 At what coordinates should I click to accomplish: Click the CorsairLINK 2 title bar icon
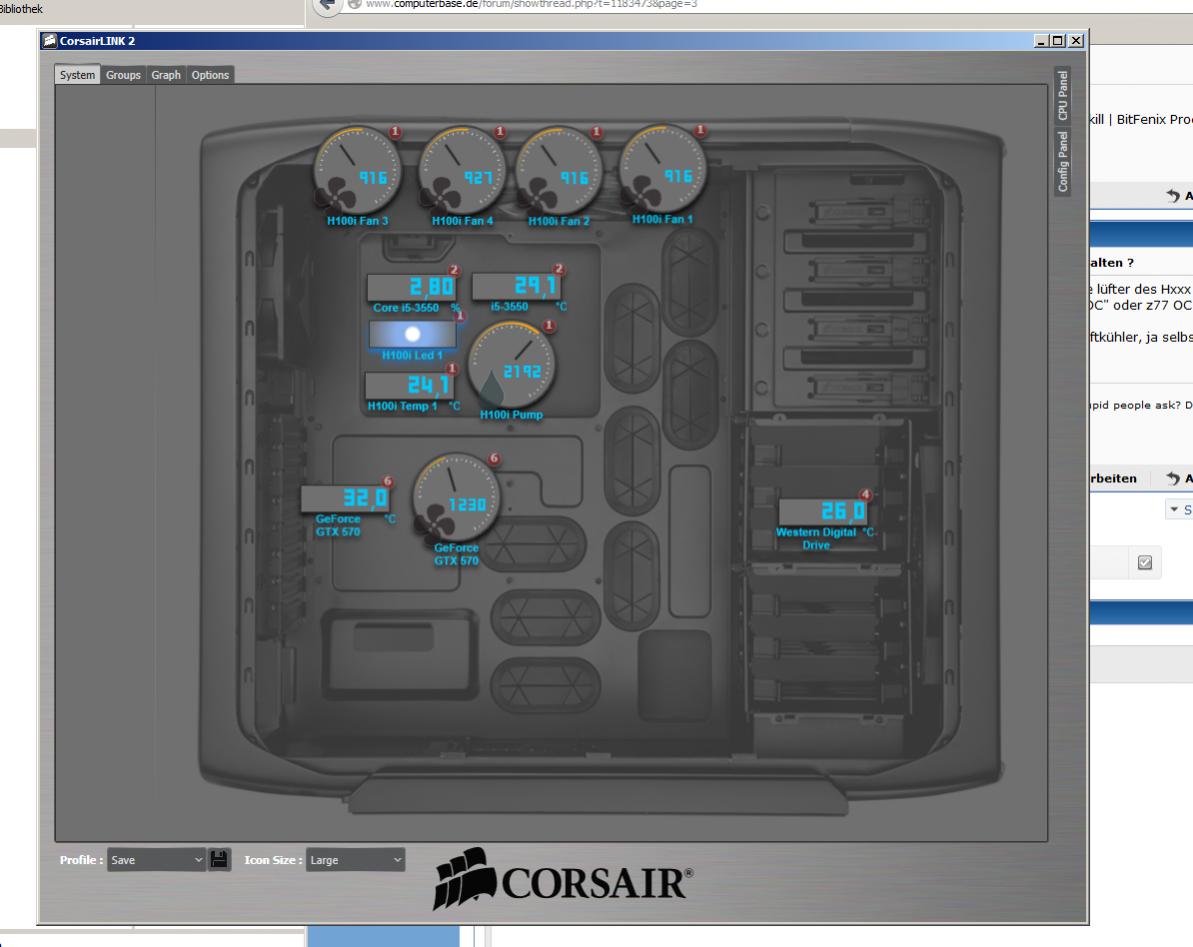pyautogui.click(x=49, y=40)
